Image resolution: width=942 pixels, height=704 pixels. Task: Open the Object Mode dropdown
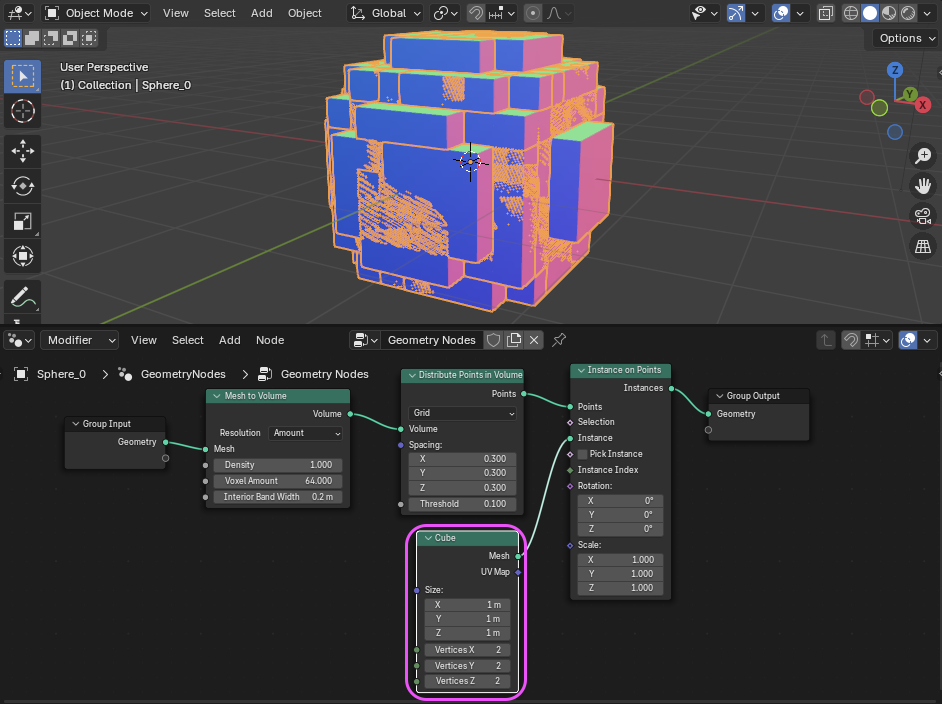pos(96,13)
